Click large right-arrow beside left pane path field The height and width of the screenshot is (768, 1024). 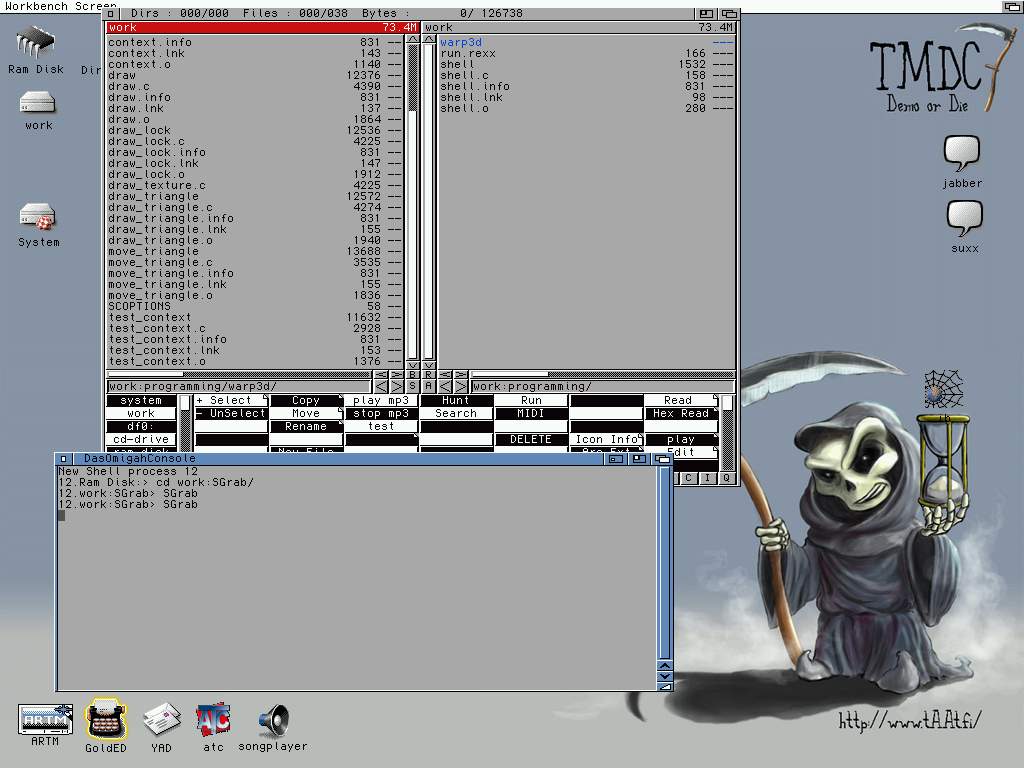tap(396, 386)
